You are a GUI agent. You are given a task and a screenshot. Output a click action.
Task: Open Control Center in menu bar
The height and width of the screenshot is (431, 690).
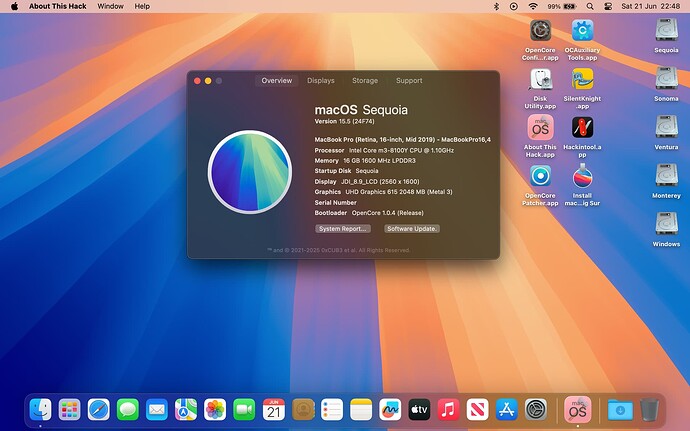click(x=608, y=6)
